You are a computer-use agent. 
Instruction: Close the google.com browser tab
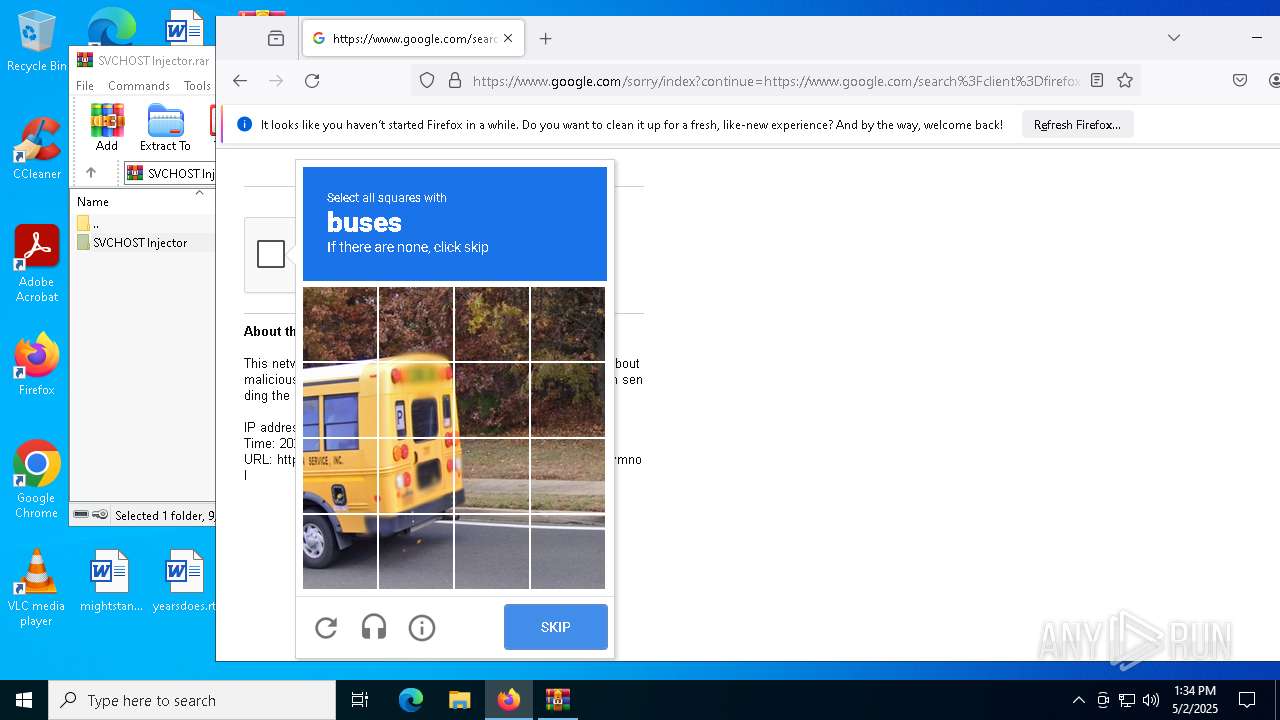508,39
